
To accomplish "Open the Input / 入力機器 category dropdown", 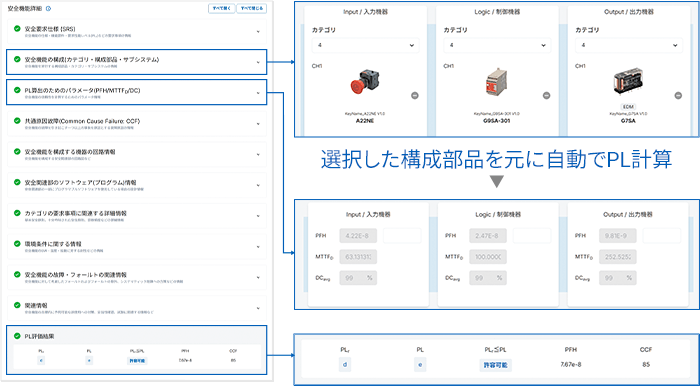I will (365, 45).
